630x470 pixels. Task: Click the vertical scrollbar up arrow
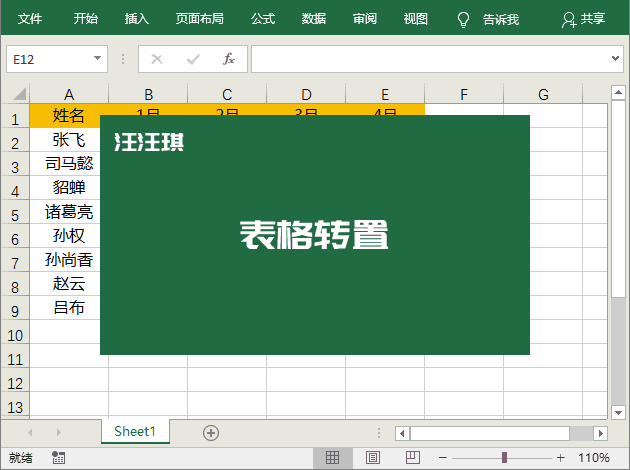tap(618, 93)
